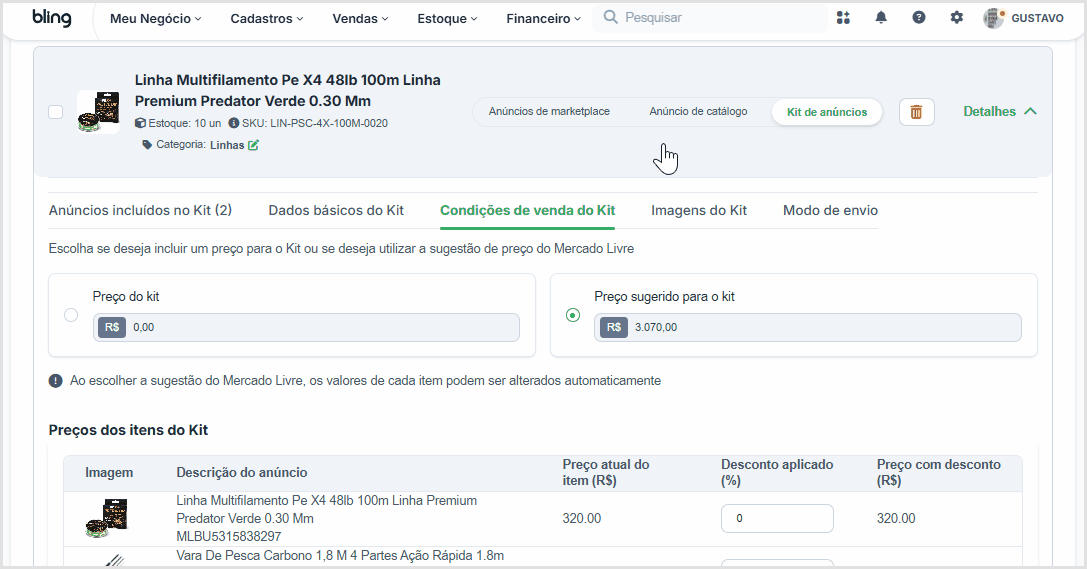Click the Linhas category link
Image resolution: width=1087 pixels, height=569 pixels.
[x=227, y=145]
